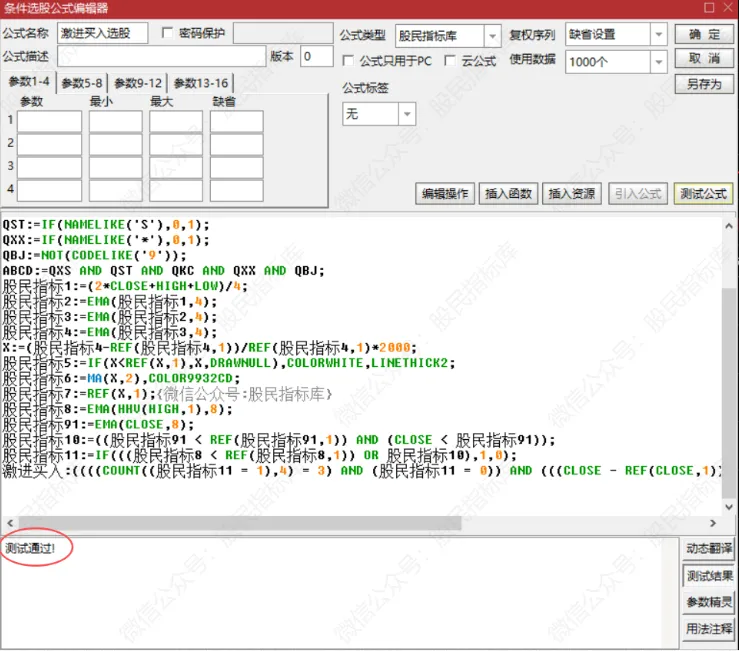Switch to the 参数13-16 tab

point(201,83)
